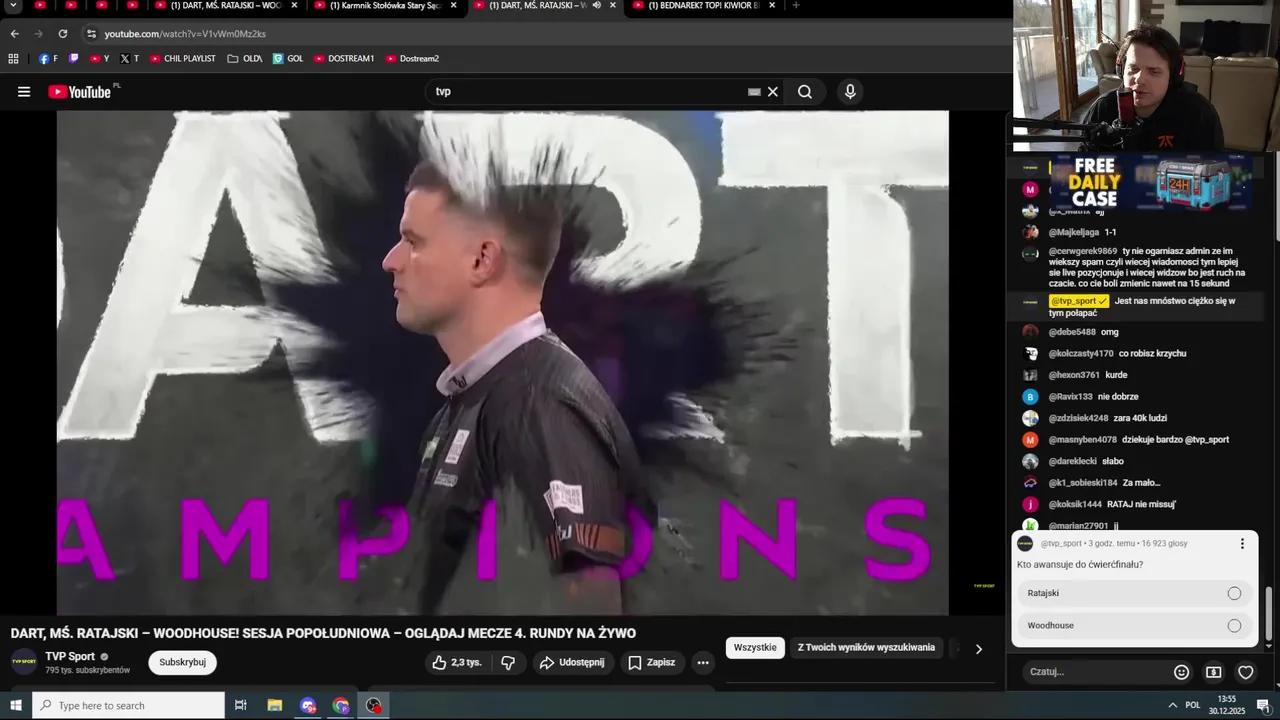Viewport: 1280px width, 720px height.
Task: Click the search magnifier icon
Action: (x=804, y=91)
